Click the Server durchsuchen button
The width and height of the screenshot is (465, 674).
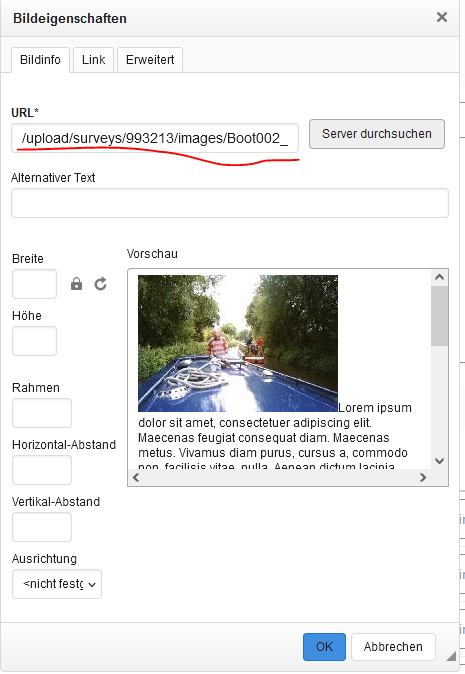[377, 134]
